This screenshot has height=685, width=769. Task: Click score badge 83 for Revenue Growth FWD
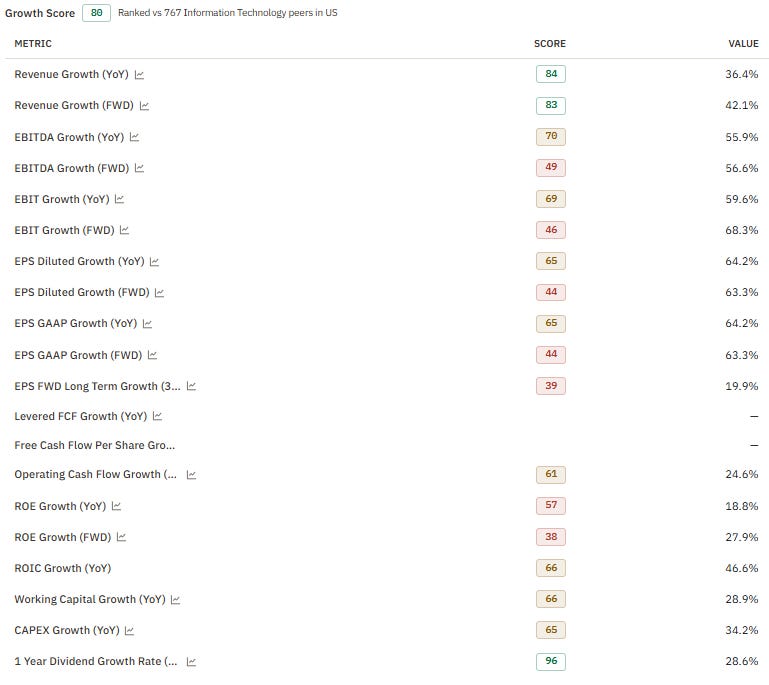551,105
